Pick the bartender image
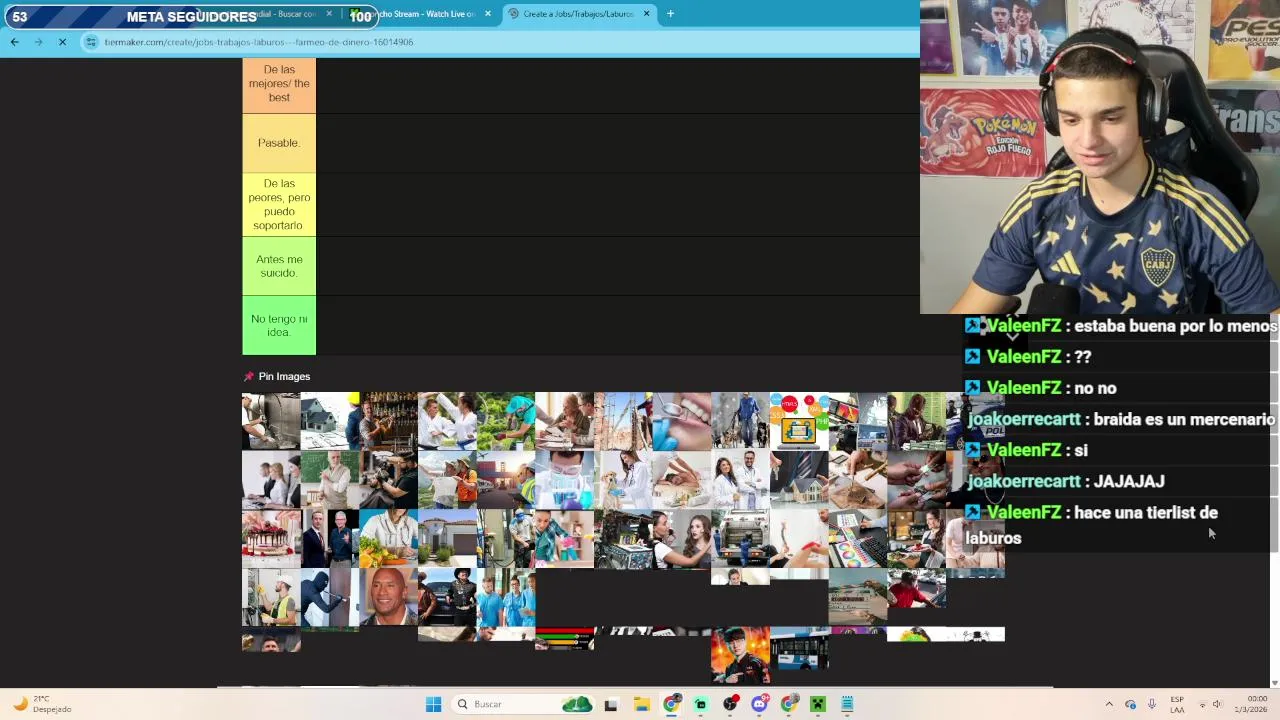Viewport: 1280px width, 720px height. click(x=389, y=421)
